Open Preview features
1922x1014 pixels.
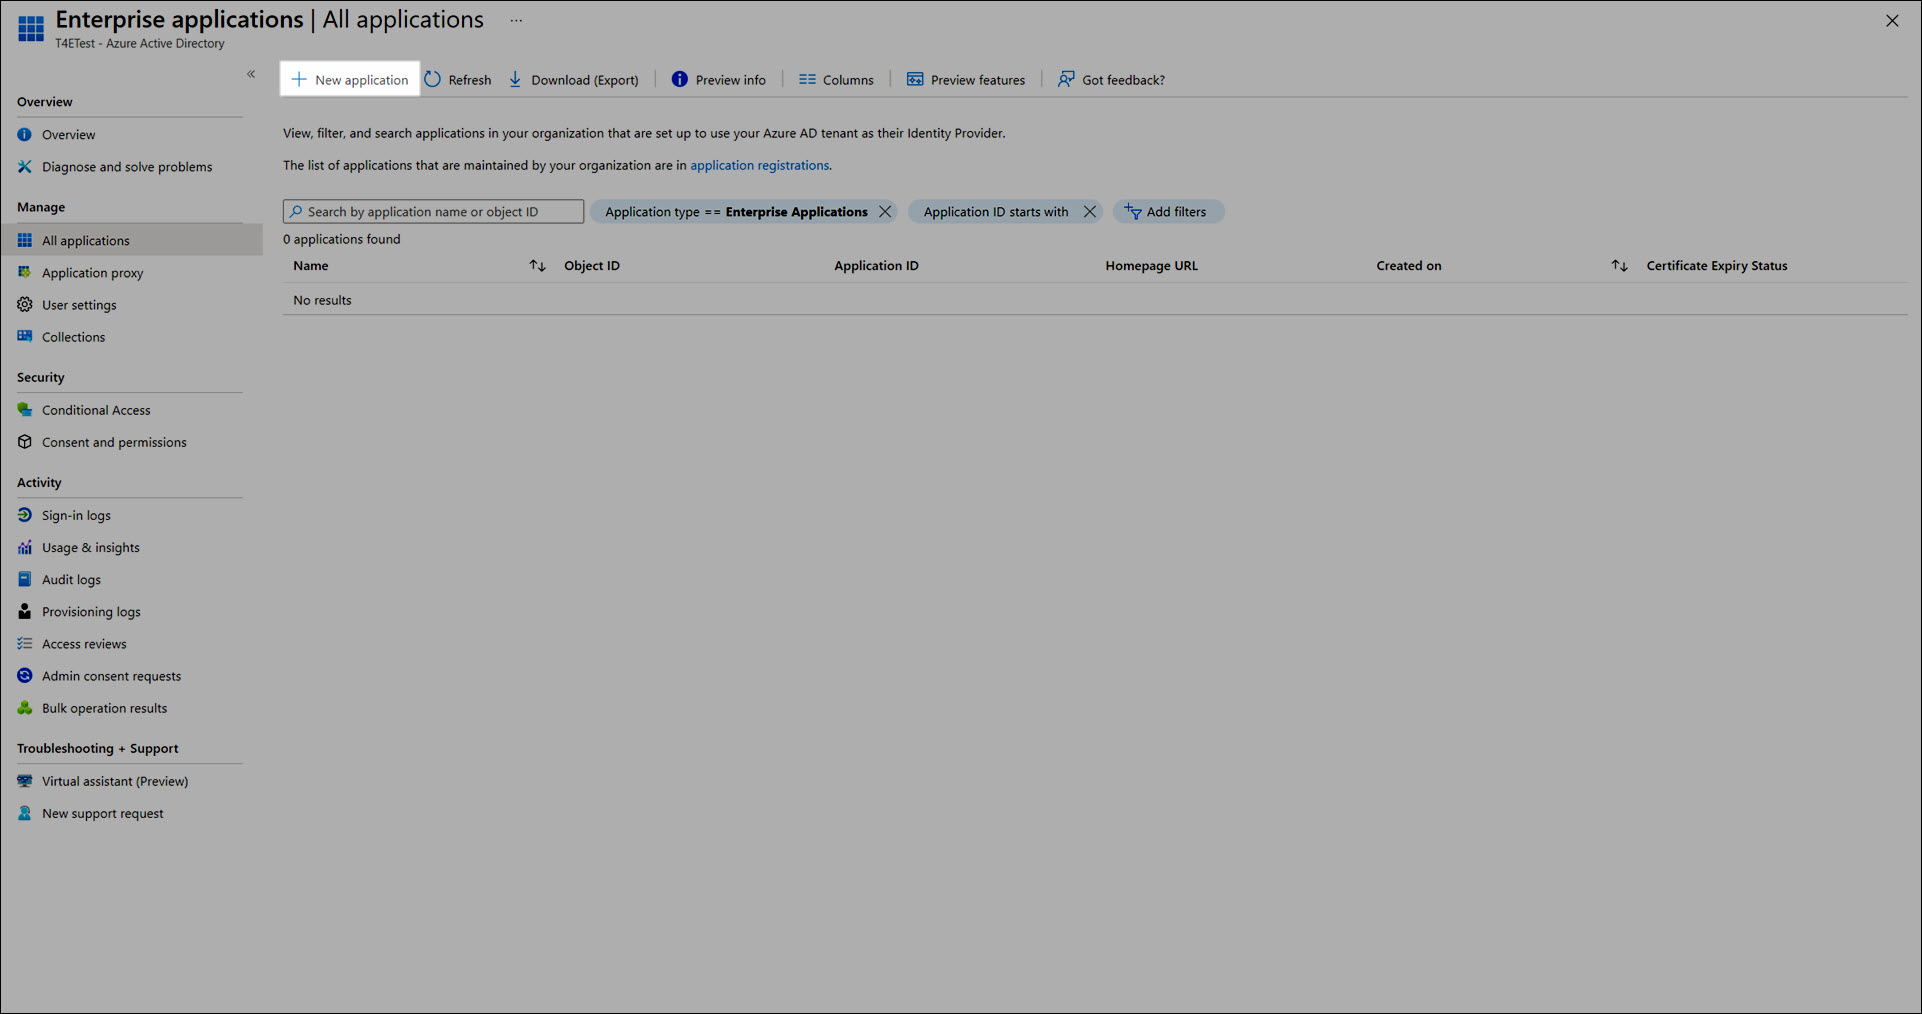click(x=965, y=79)
